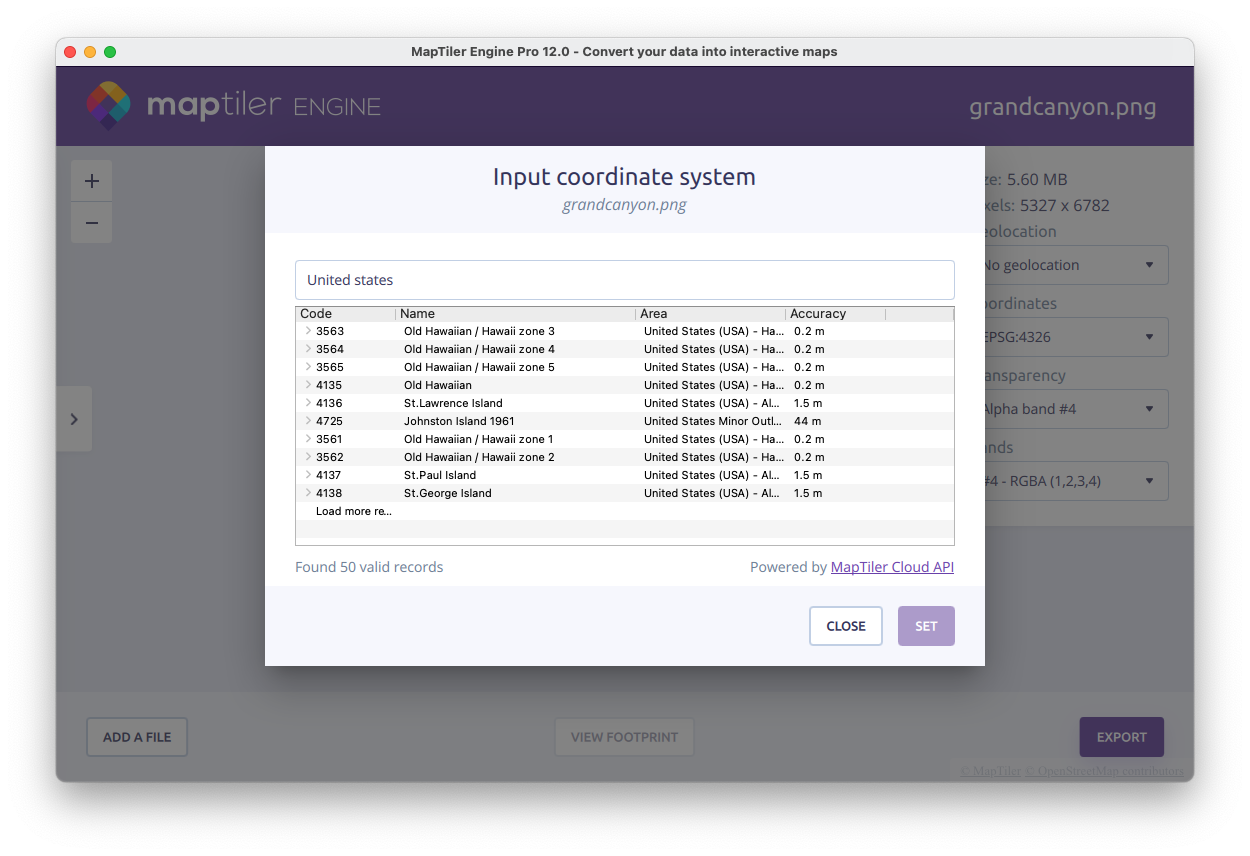Open the MapTiler Cloud API link
This screenshot has width=1250, height=856.
tap(892, 567)
